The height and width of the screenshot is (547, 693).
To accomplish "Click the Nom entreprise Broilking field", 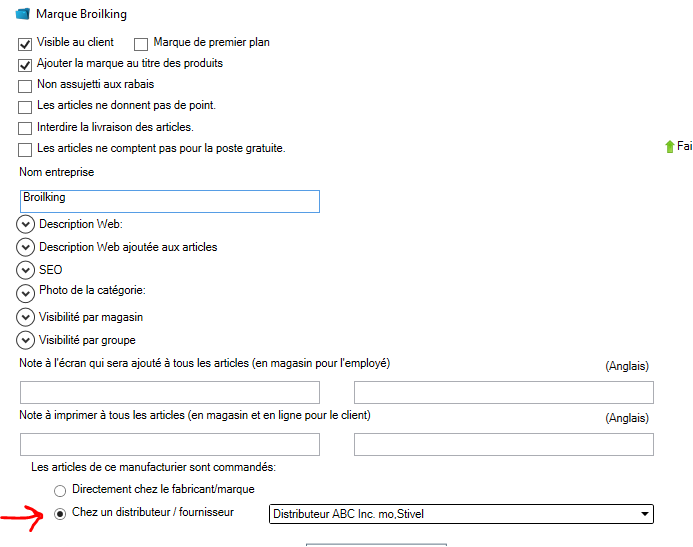I will point(170,201).
